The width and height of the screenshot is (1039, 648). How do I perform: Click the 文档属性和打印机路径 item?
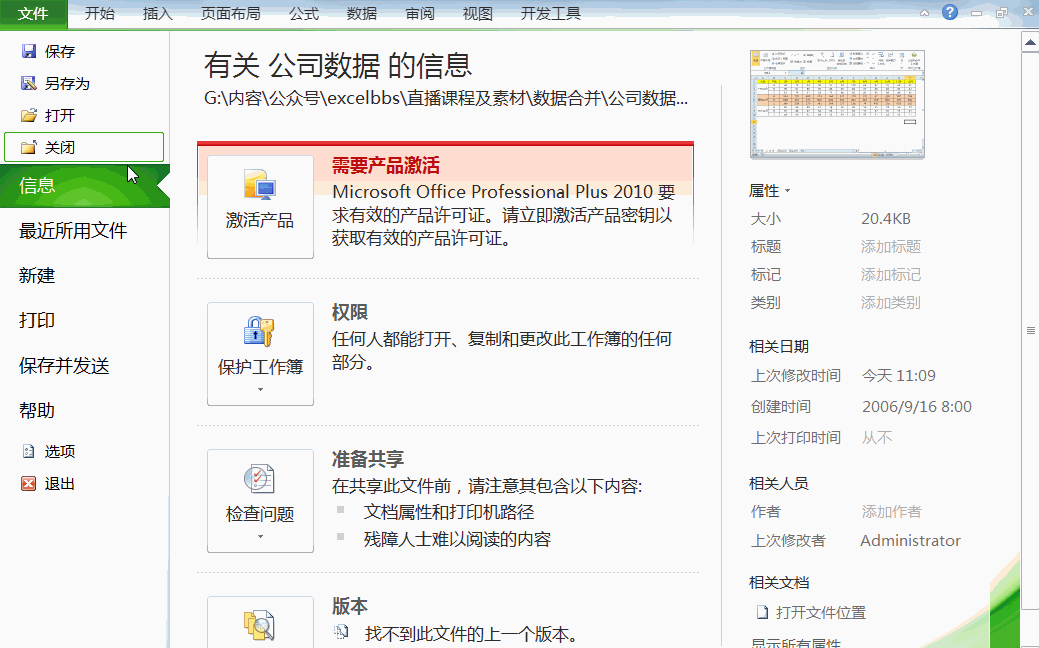point(449,512)
